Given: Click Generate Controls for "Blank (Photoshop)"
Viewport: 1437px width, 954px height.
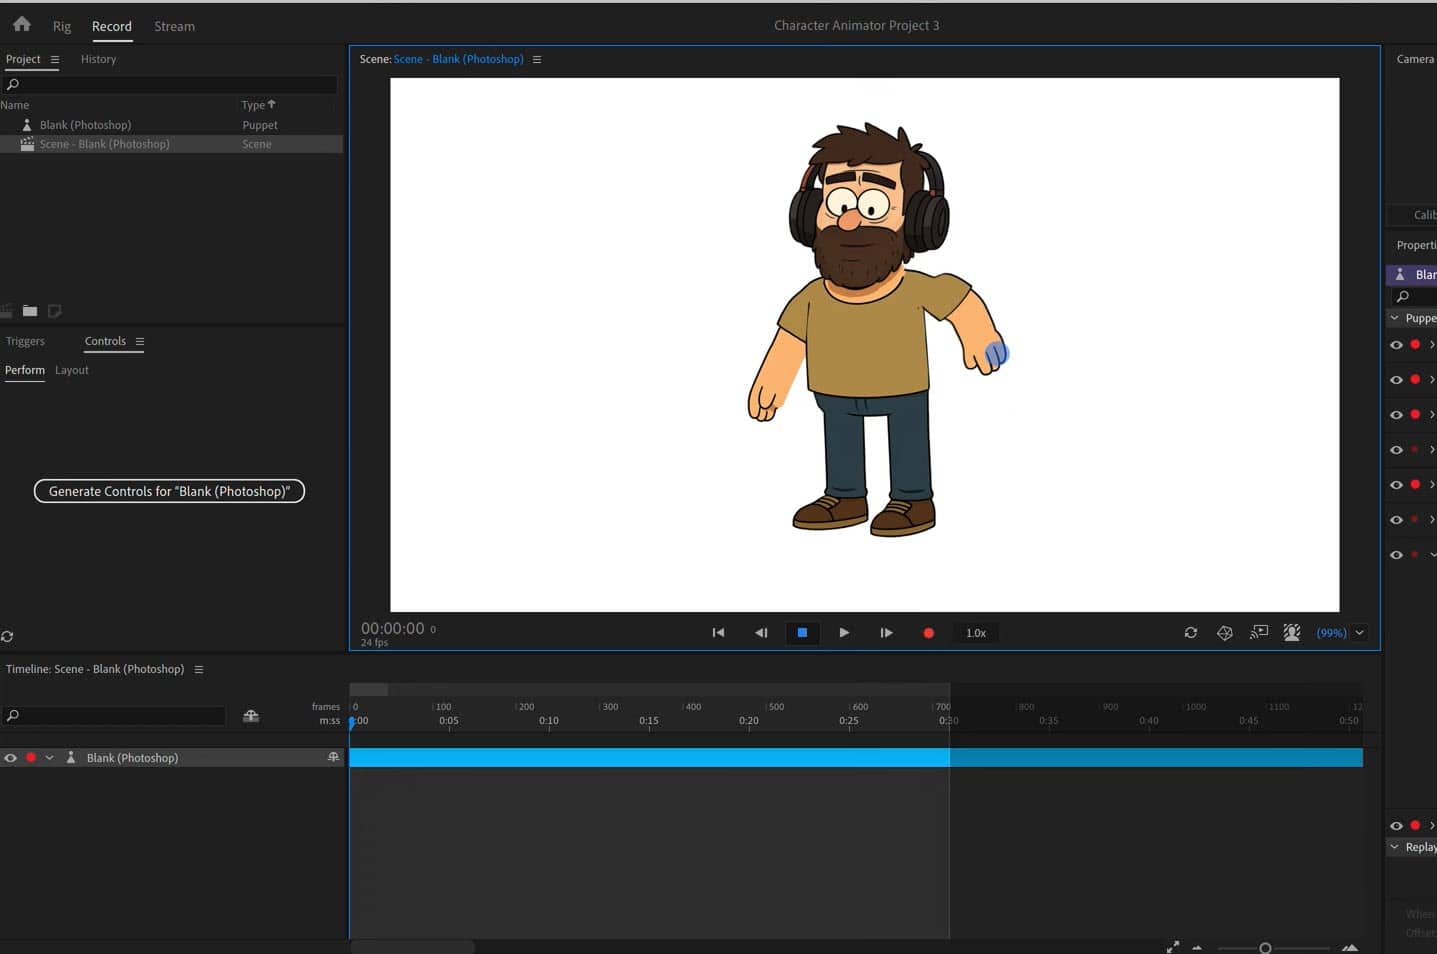Looking at the screenshot, I should (169, 491).
